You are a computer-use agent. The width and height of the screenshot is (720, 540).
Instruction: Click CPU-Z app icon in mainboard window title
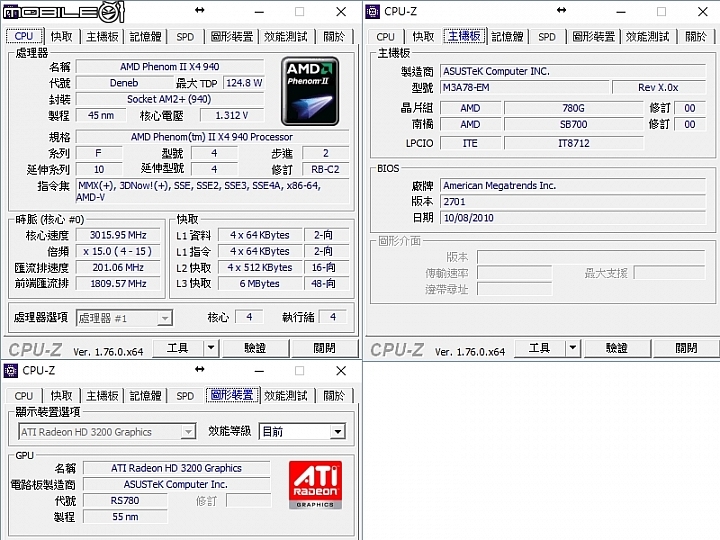point(372,11)
